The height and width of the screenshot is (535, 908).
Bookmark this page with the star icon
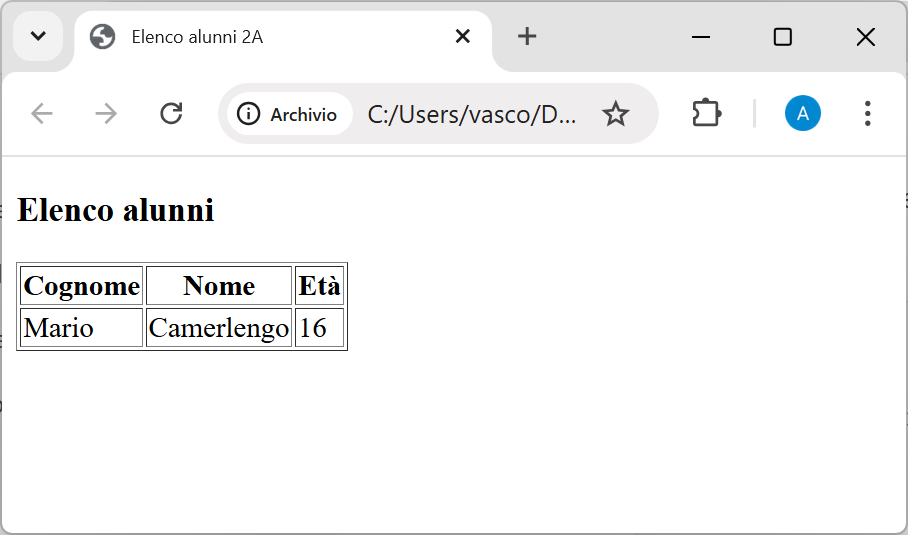point(615,113)
